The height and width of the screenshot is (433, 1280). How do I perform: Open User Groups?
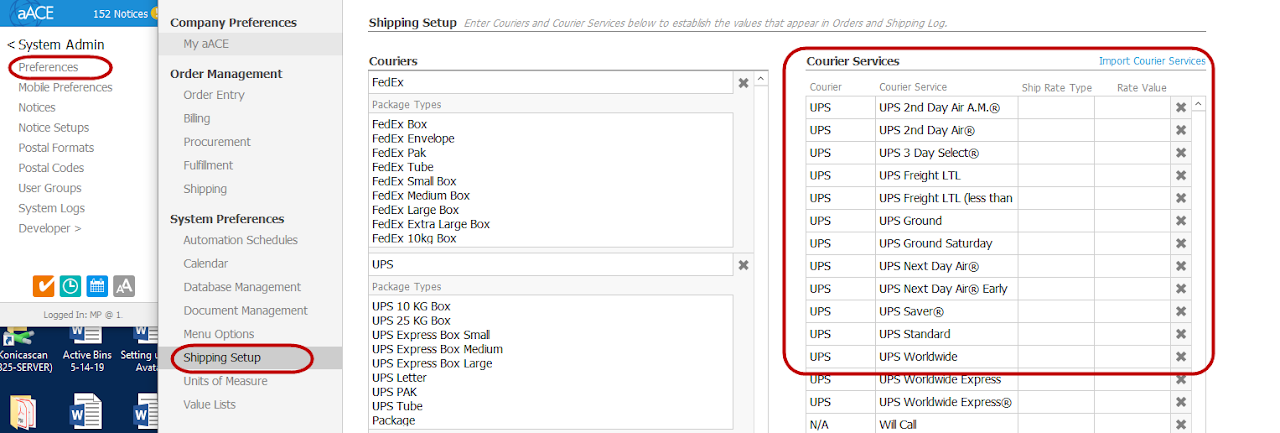point(50,188)
